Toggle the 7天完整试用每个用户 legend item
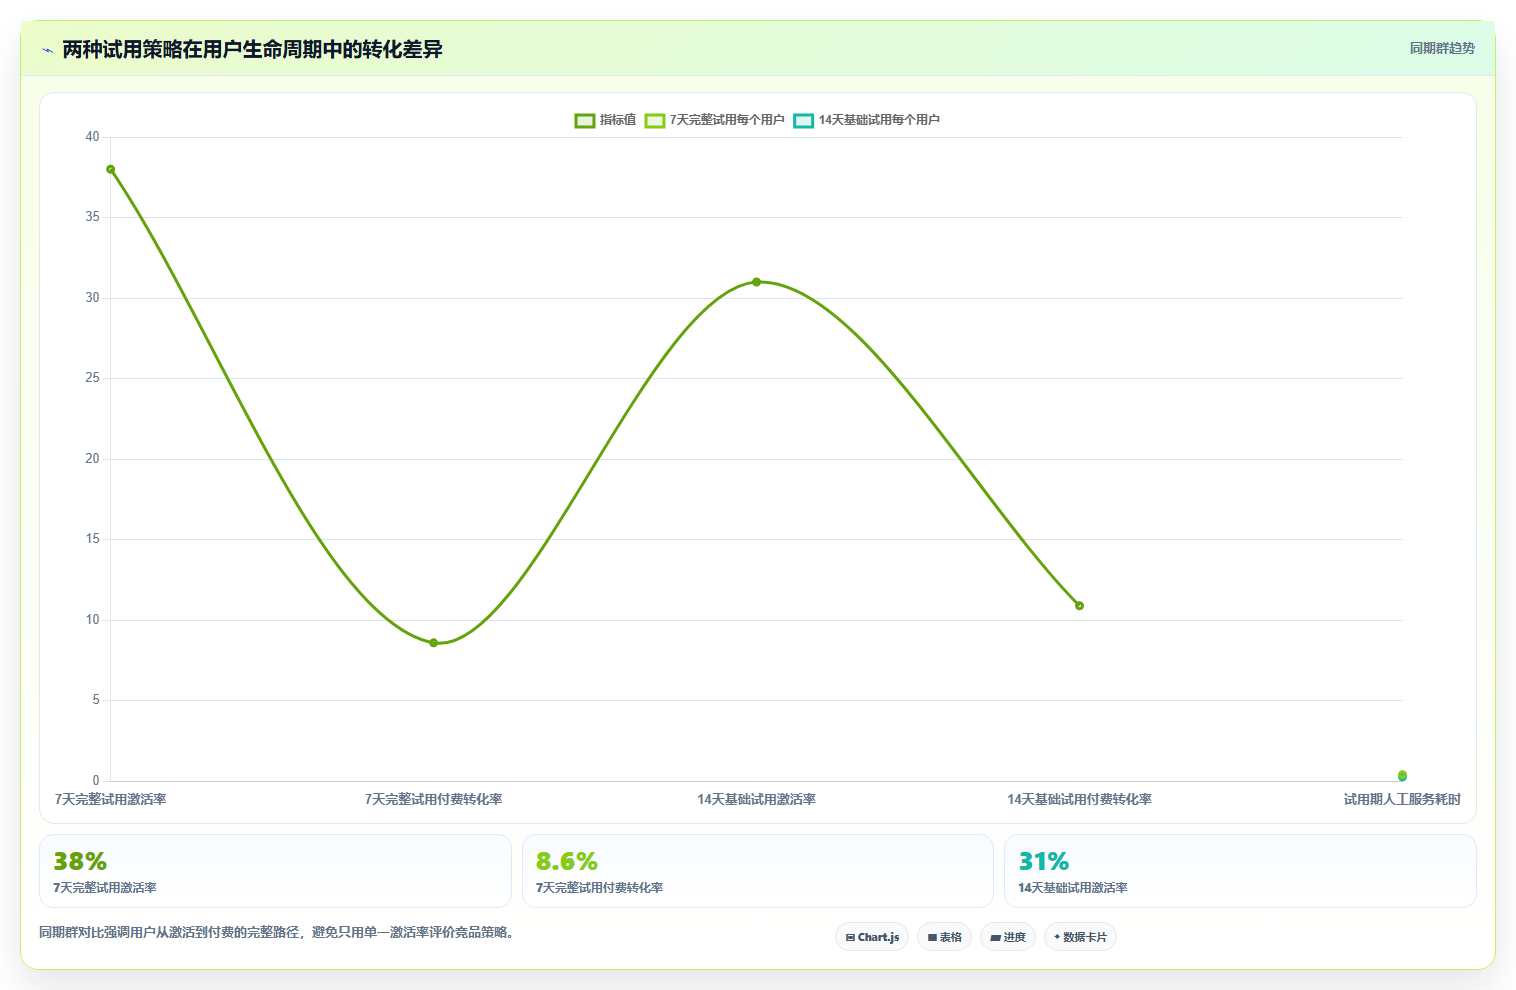 point(714,120)
